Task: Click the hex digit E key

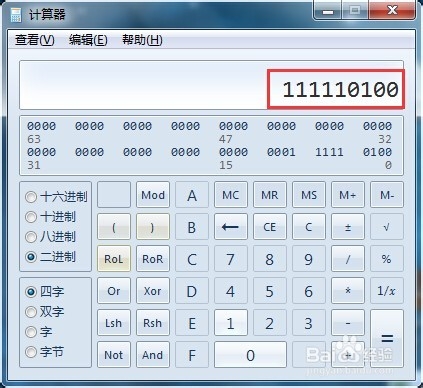Action: [192, 323]
